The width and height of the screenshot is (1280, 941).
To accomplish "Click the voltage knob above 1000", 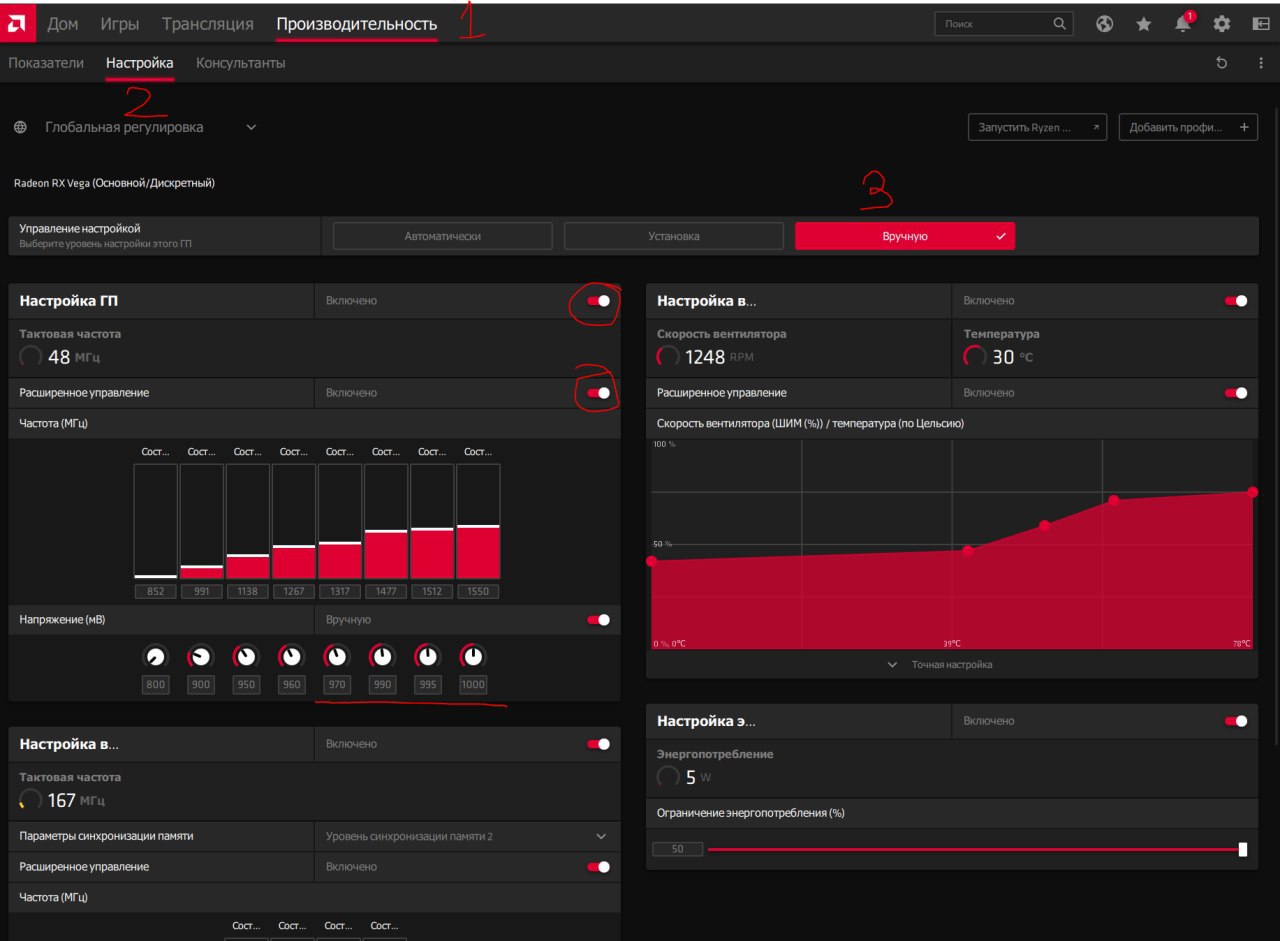I will click(473, 657).
